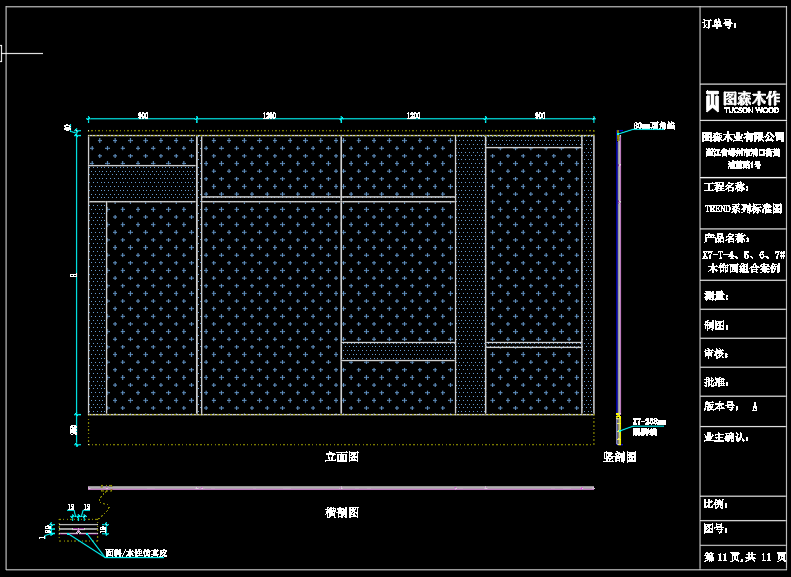The width and height of the screenshot is (791, 577).
Task: Select the 面料/木挂饰真皮 leader annotation text
Action: 142,552
